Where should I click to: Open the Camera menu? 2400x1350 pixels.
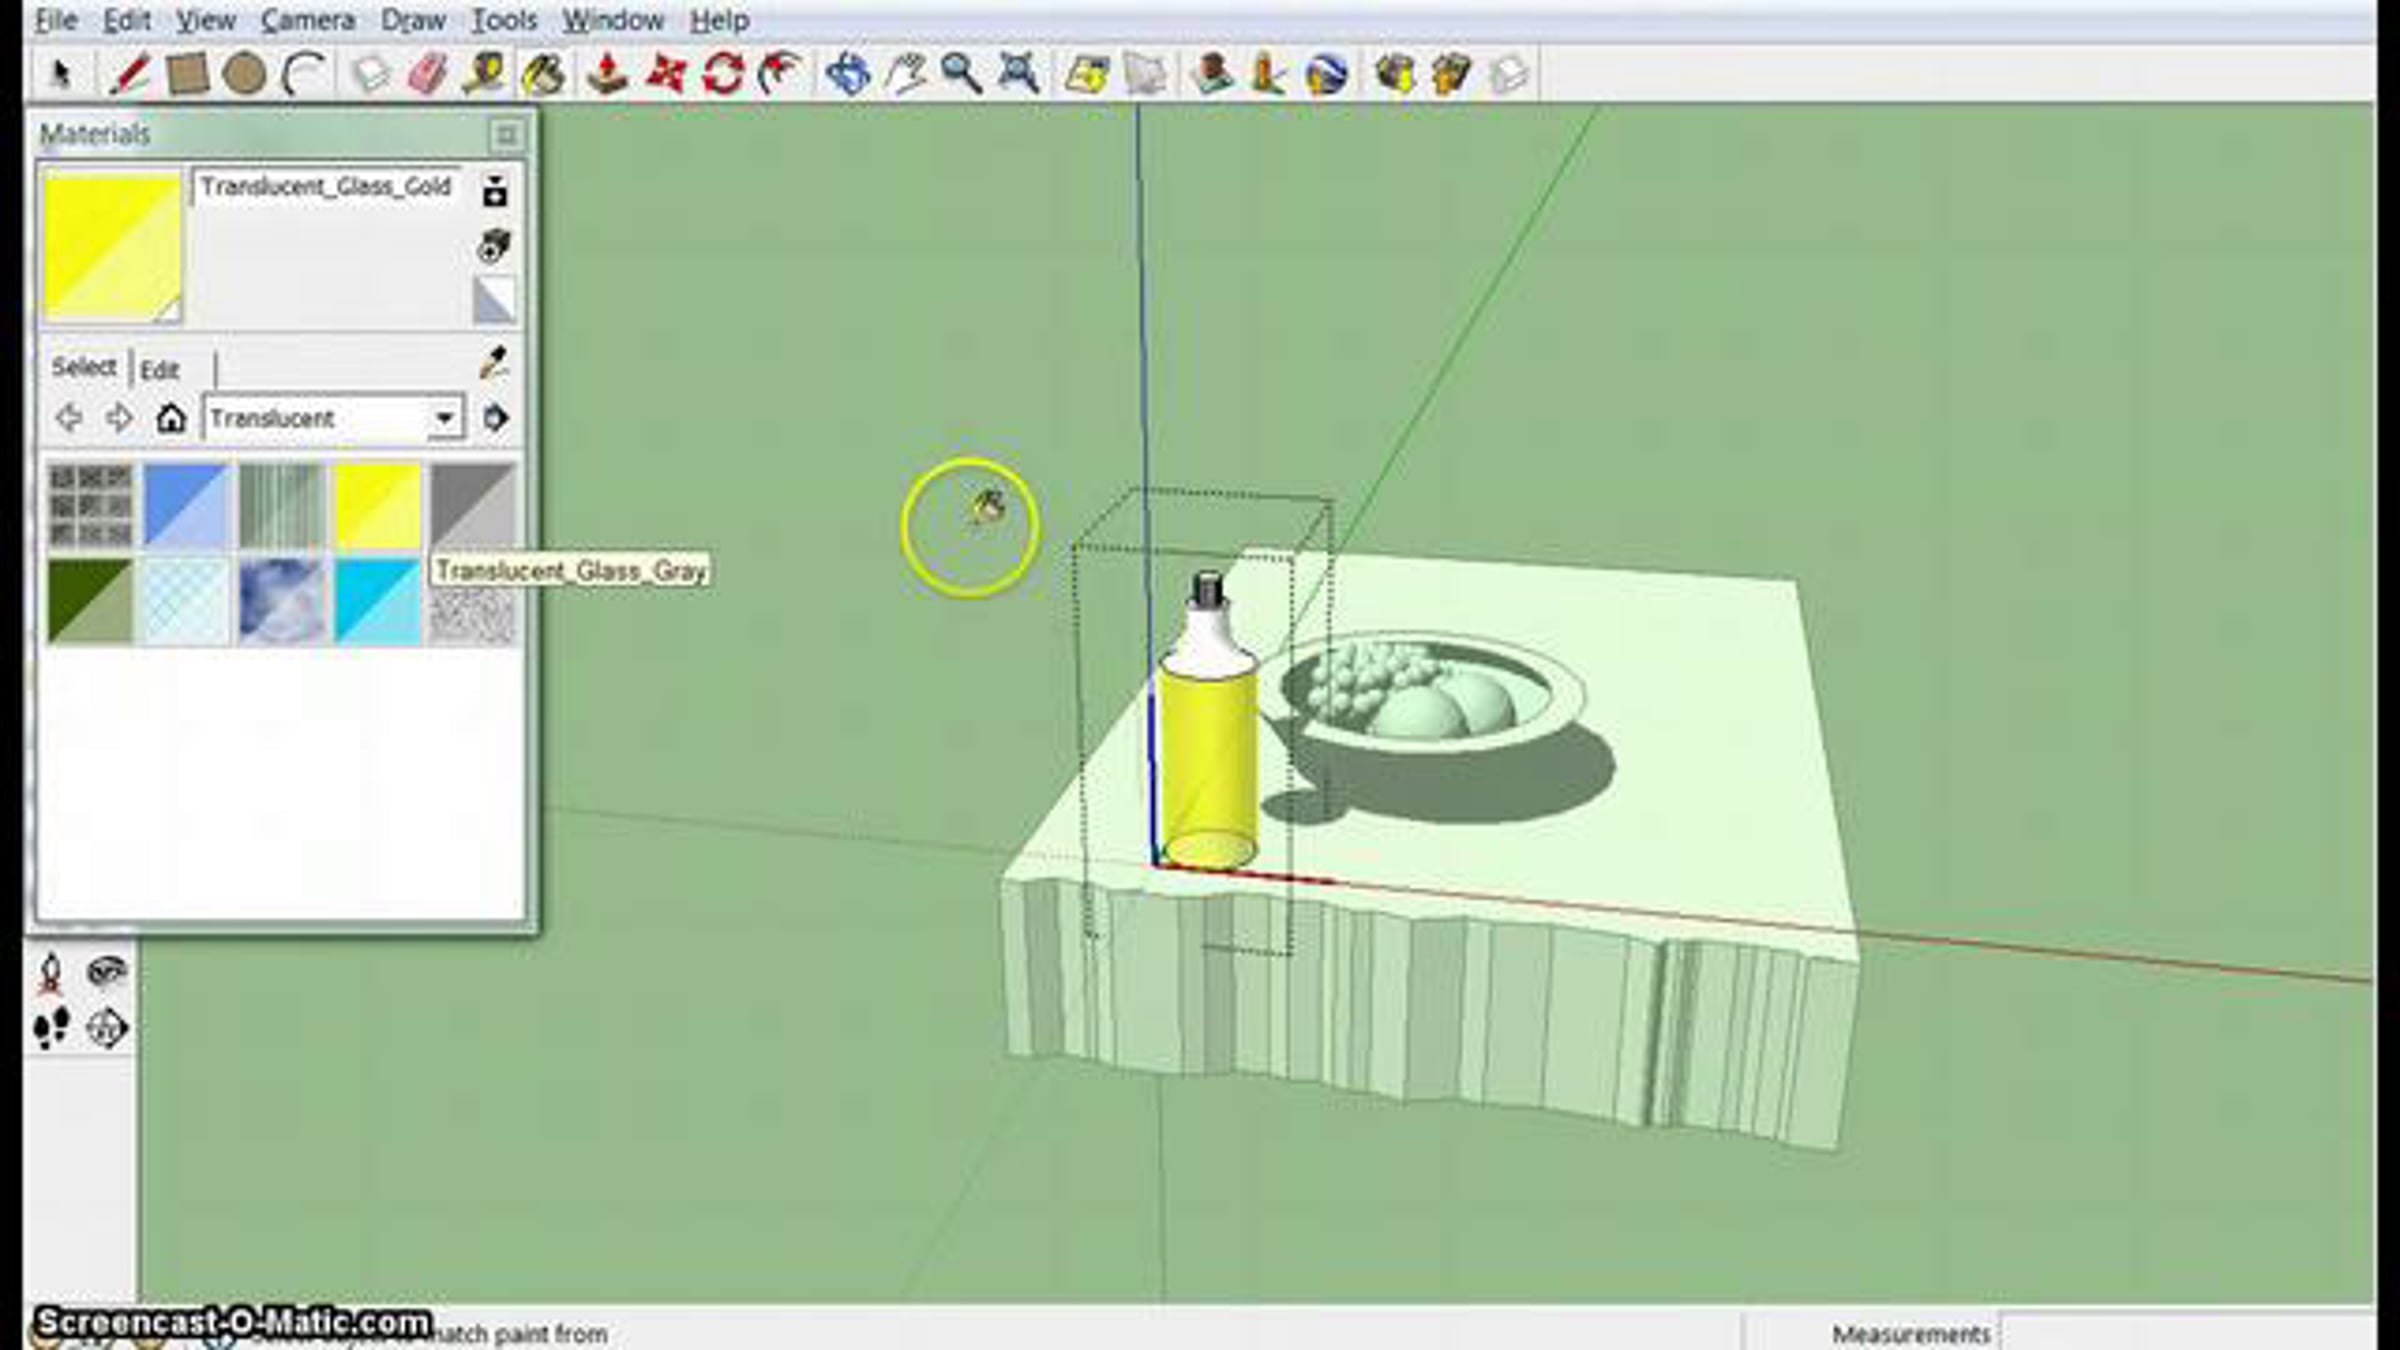pyautogui.click(x=307, y=20)
